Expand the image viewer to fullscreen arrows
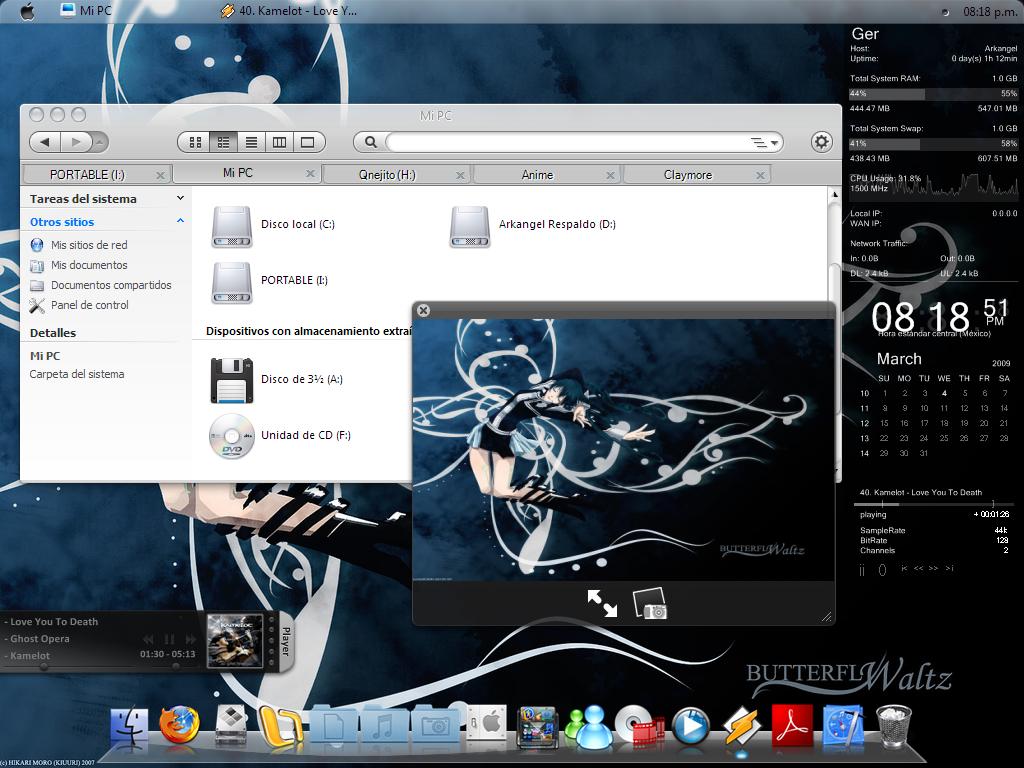 [x=602, y=603]
